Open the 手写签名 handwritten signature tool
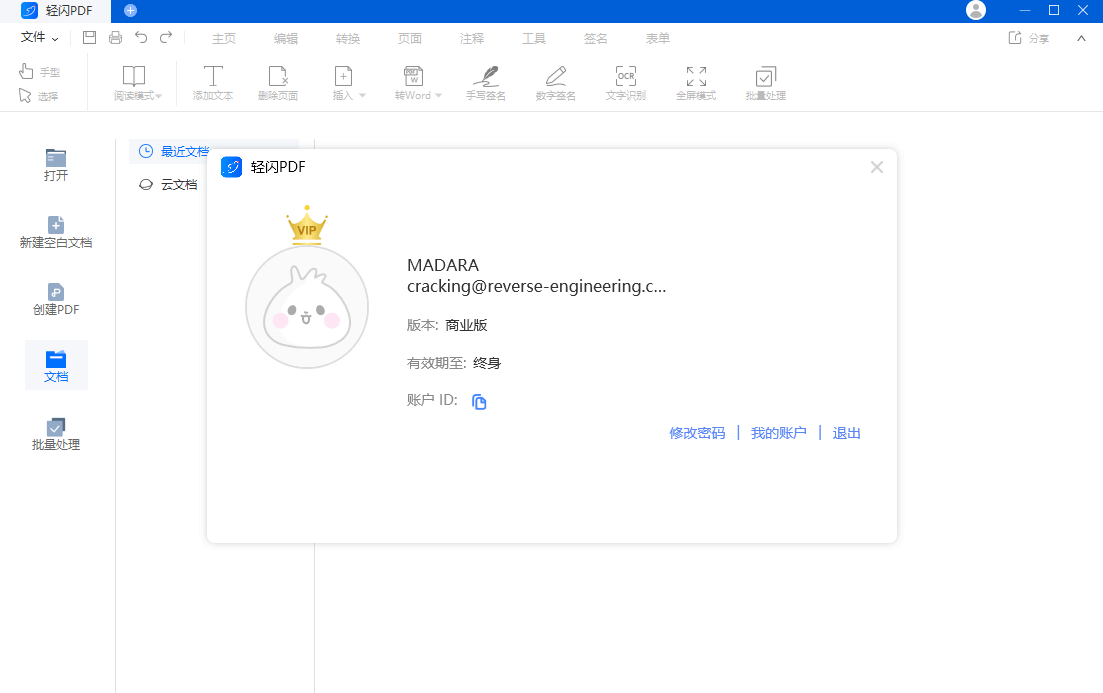Image resolution: width=1103 pixels, height=693 pixels. (485, 82)
